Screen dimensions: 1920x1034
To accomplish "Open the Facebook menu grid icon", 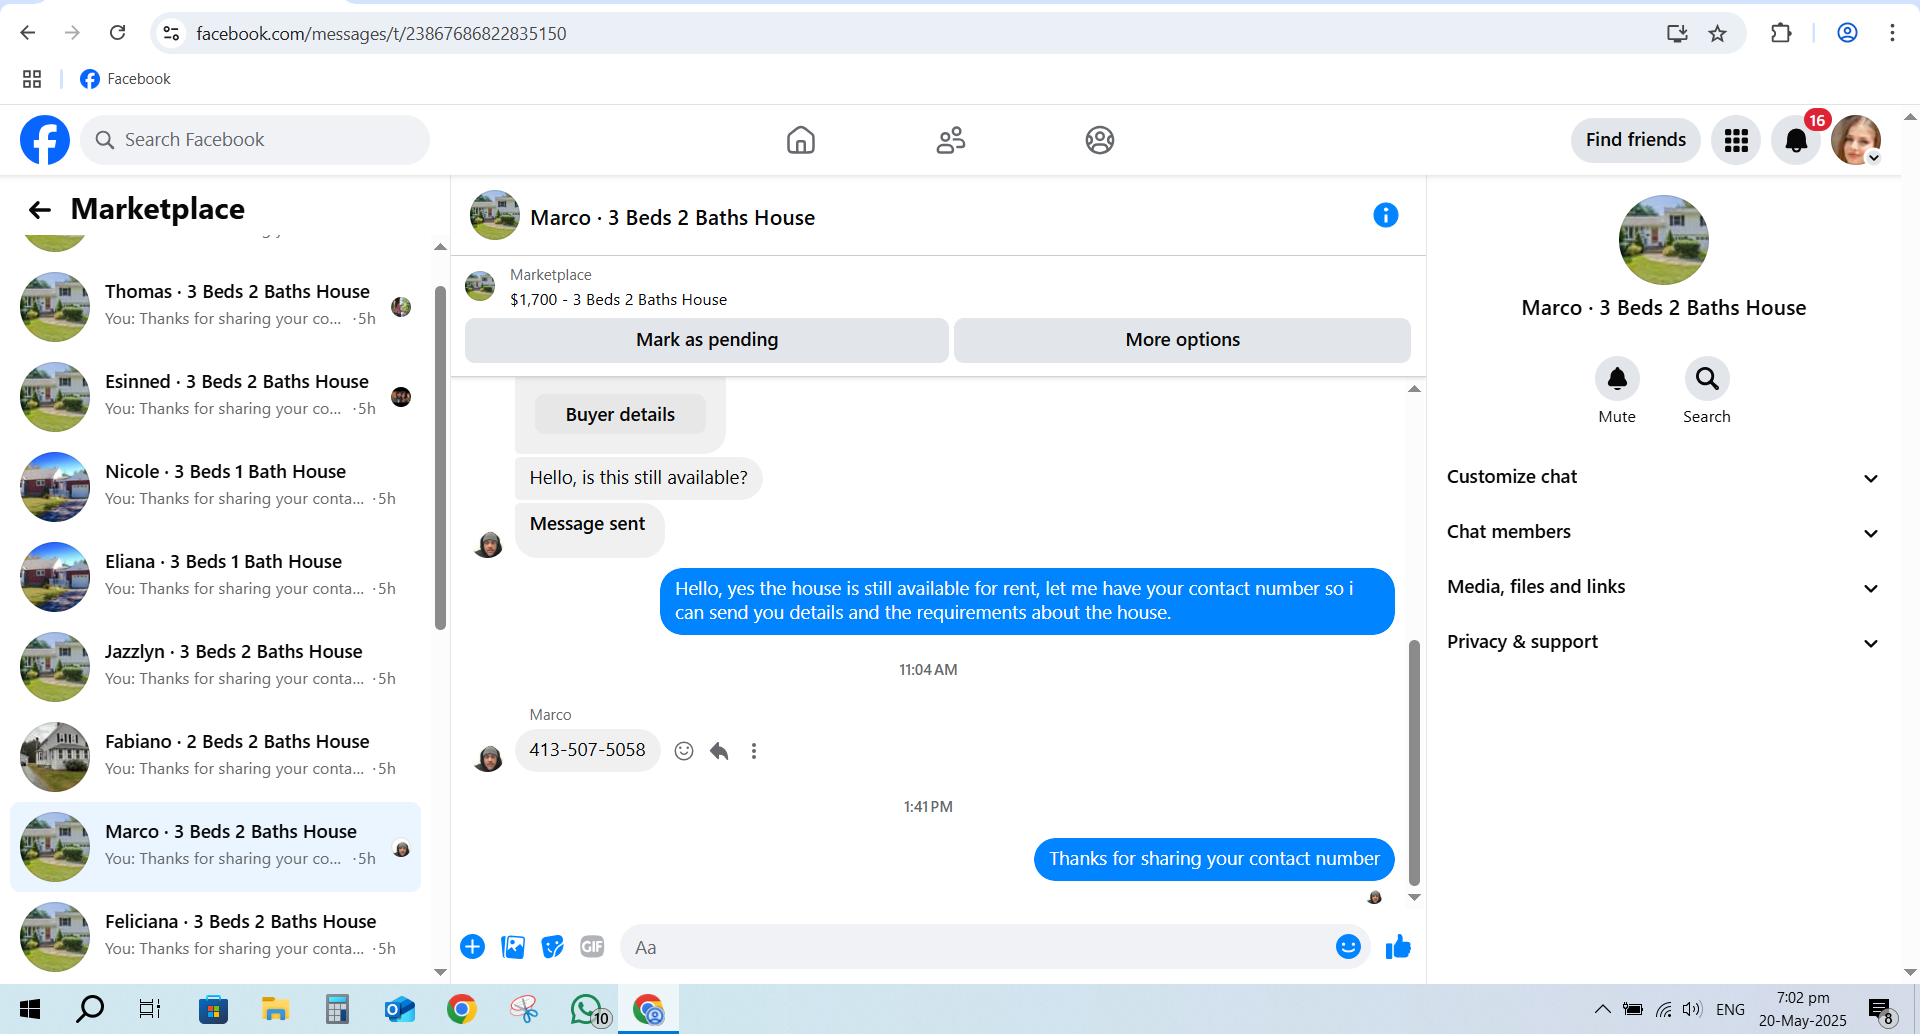I will click(x=1736, y=140).
